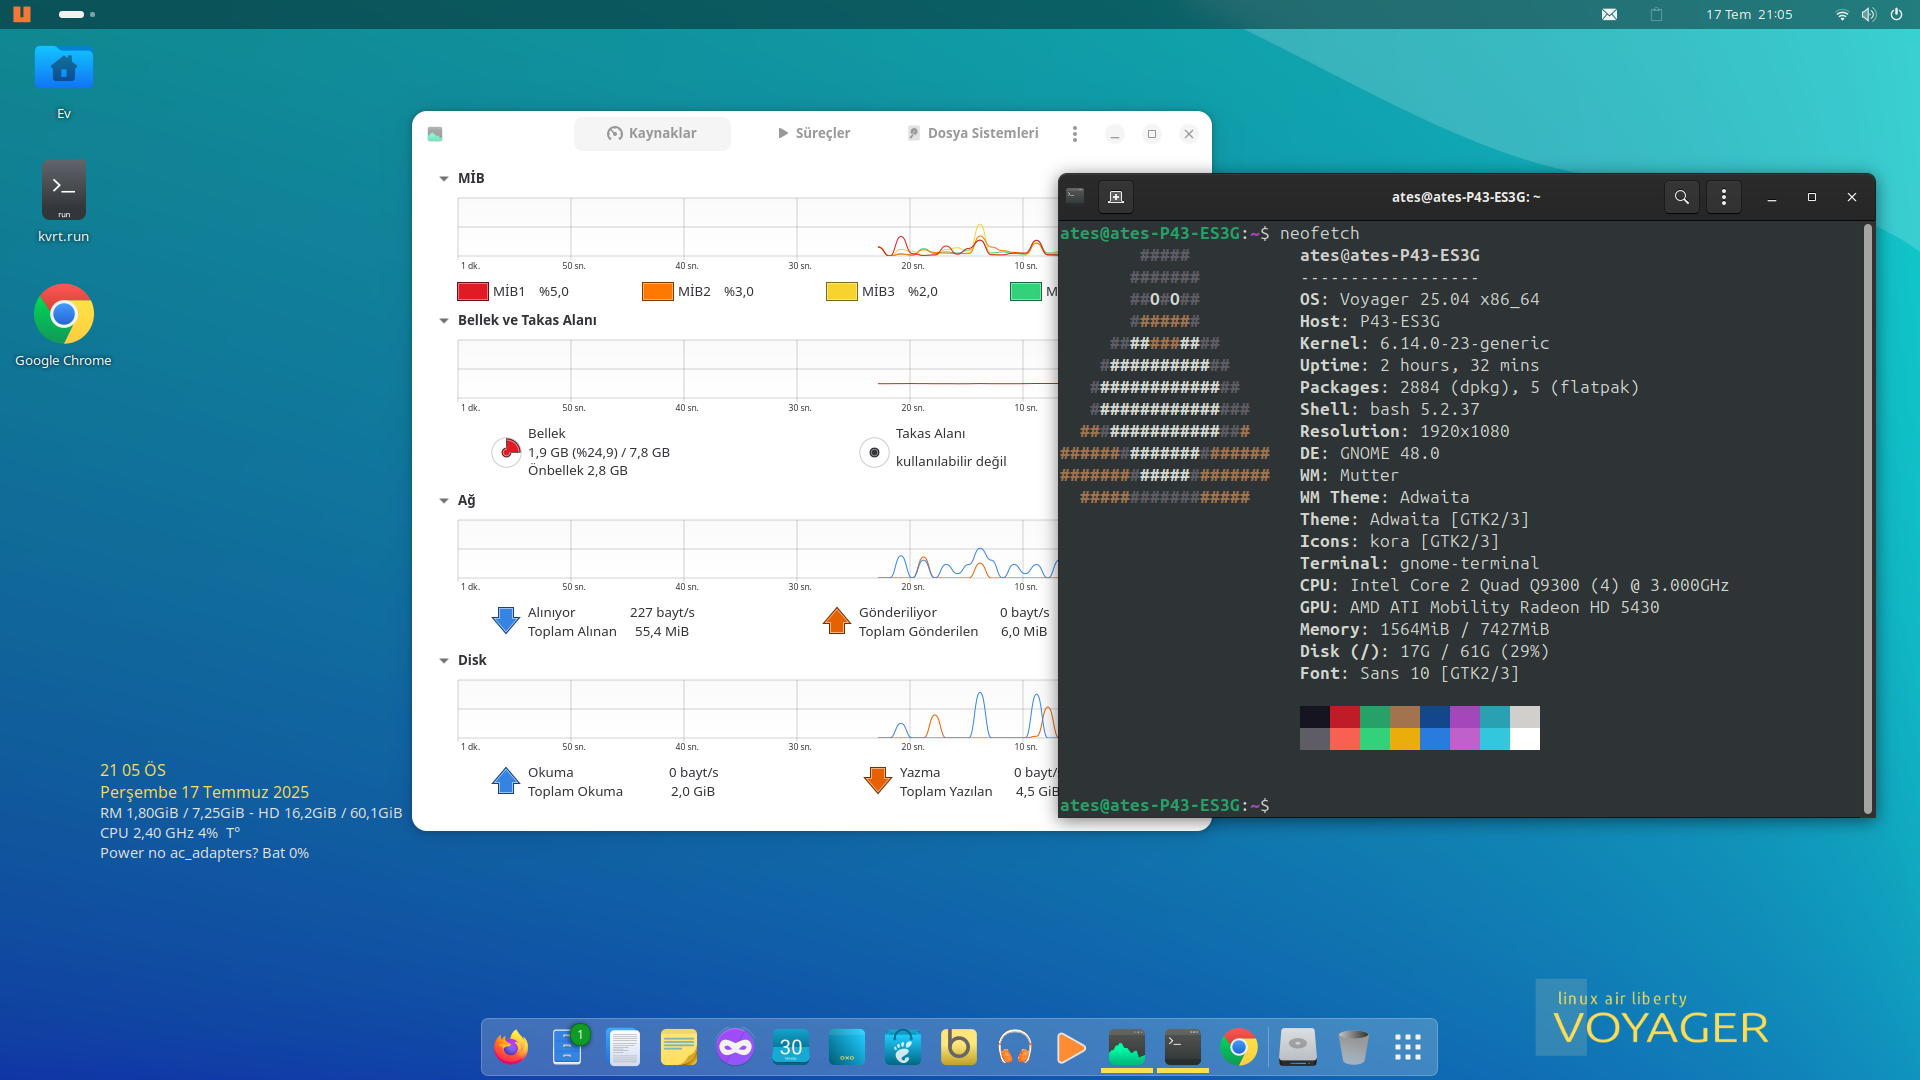Click the blue Alınıyor download arrow

[x=506, y=621]
